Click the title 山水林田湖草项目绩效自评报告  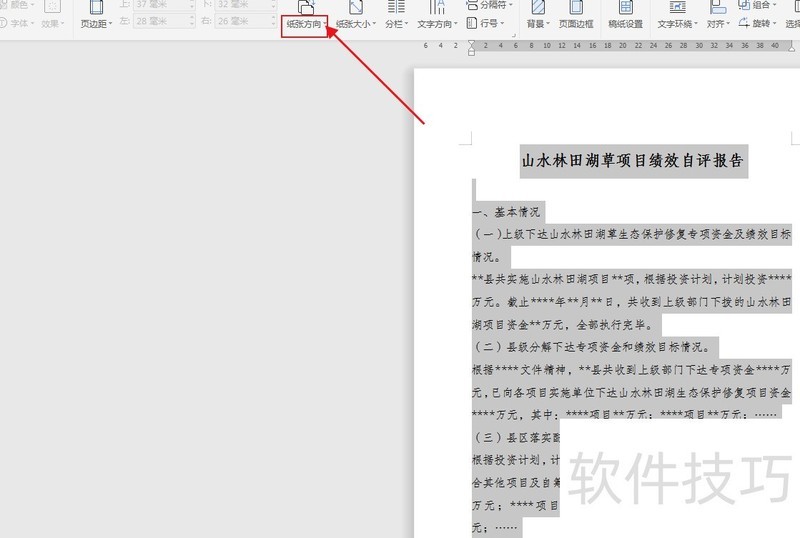pos(634,161)
